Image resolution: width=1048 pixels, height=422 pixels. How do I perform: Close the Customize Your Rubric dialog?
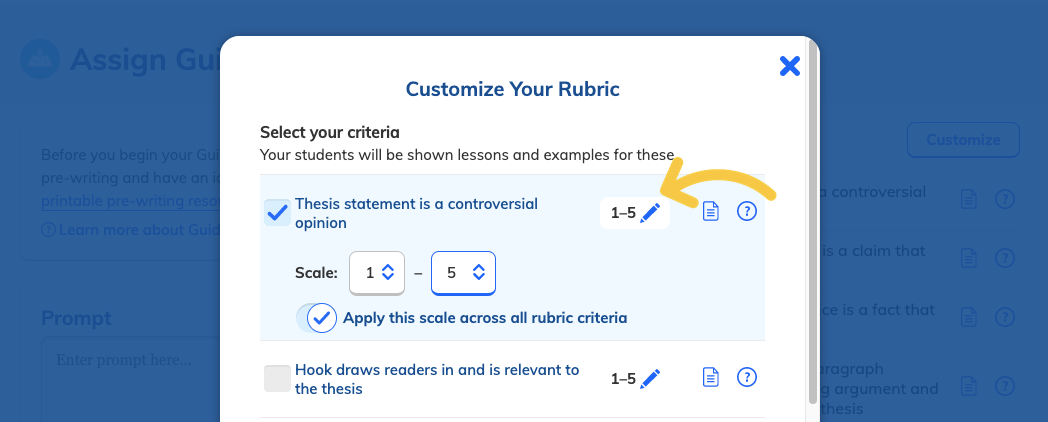(x=789, y=66)
